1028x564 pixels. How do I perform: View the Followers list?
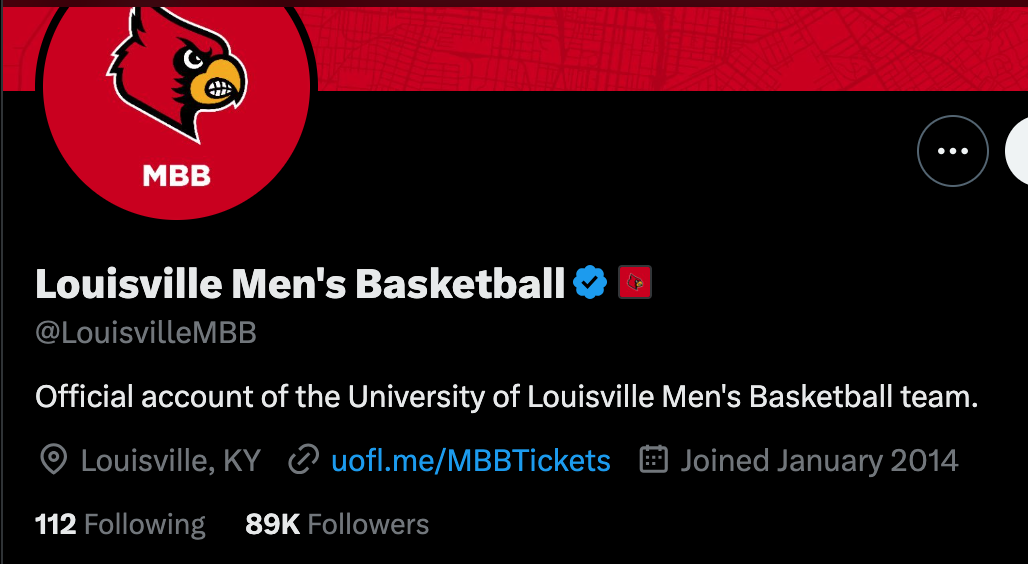pos(368,524)
